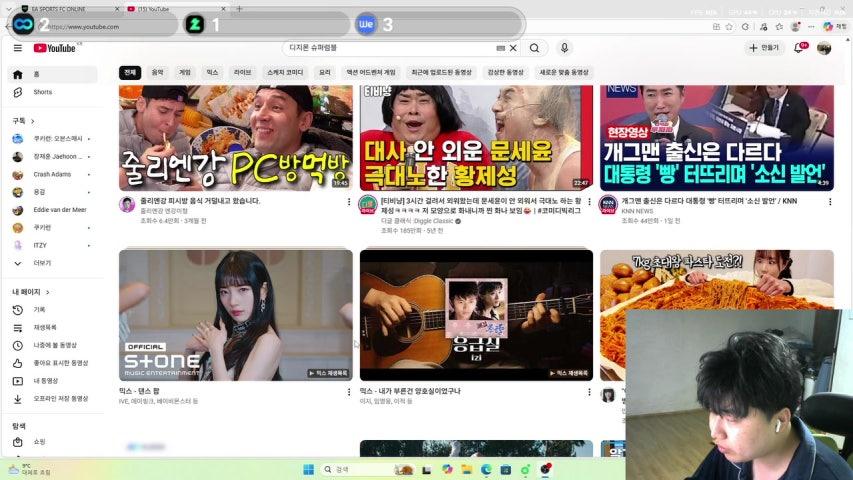
Task: Open 좋아요 표시한 동영상 (Liked videos)
Action: (60, 363)
